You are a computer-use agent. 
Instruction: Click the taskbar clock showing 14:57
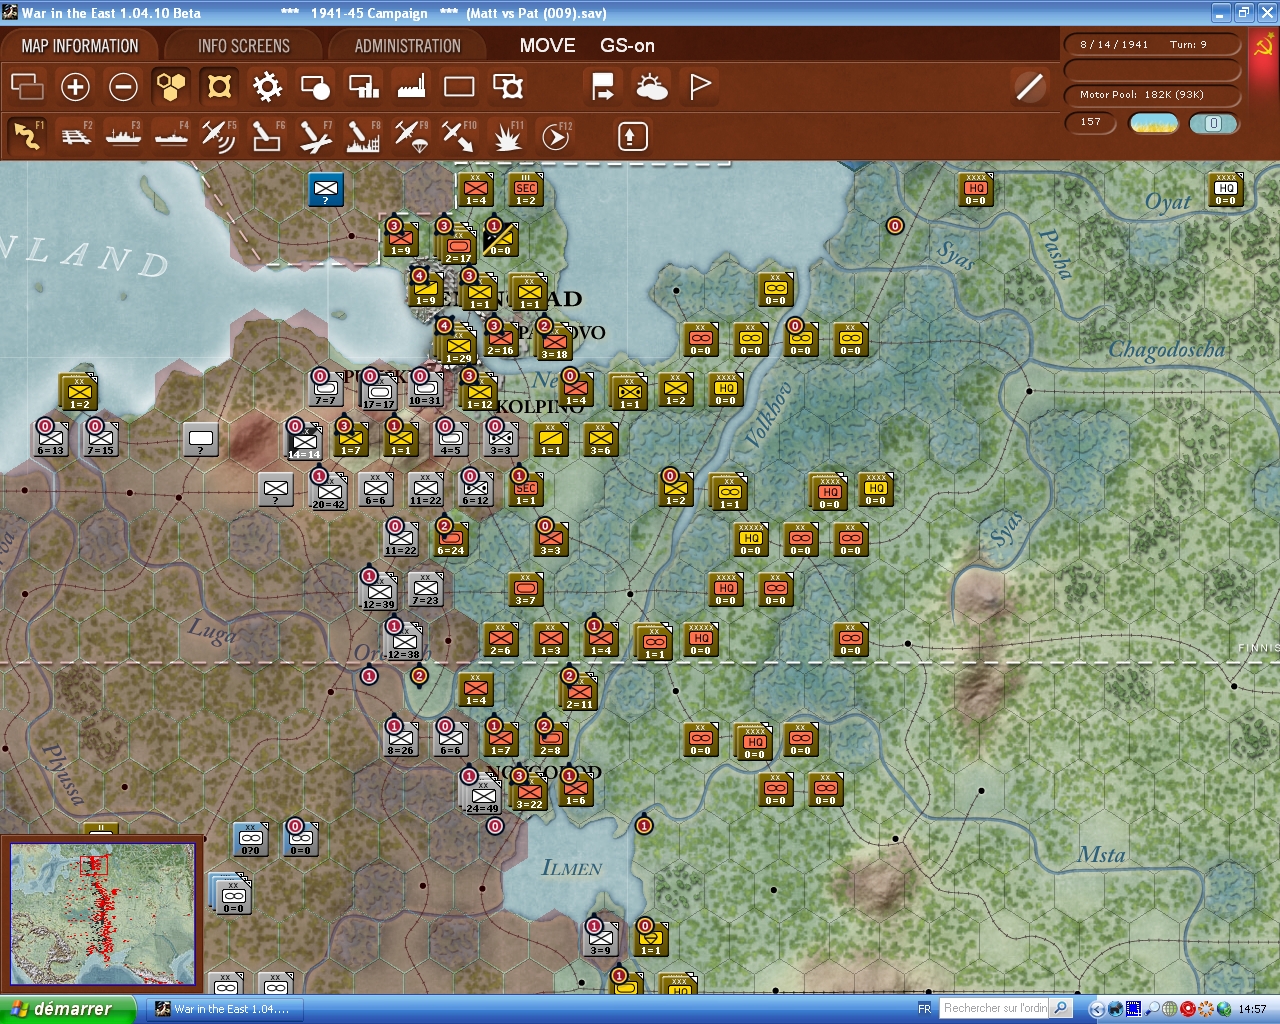[x=1252, y=1009]
